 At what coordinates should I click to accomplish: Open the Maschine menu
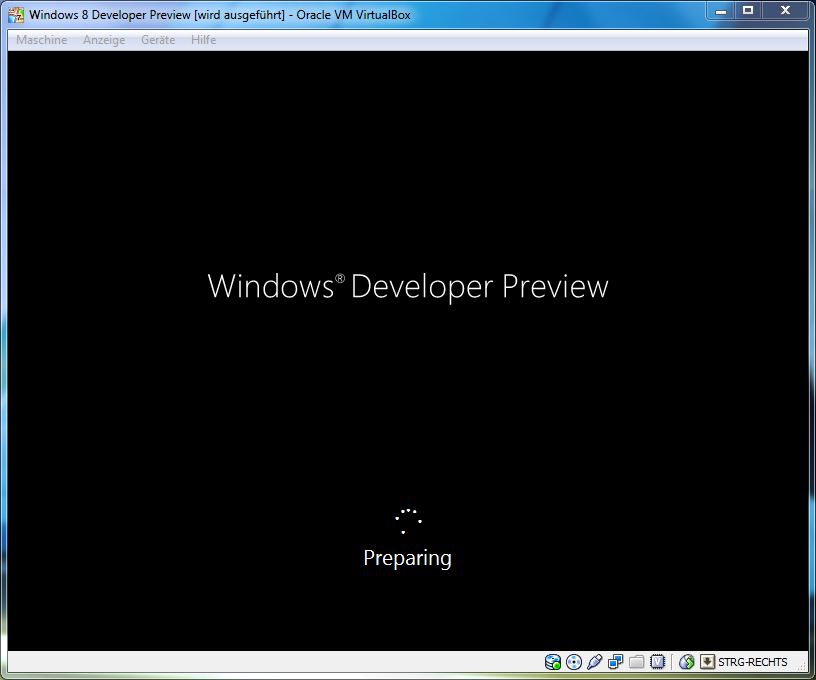[42, 40]
